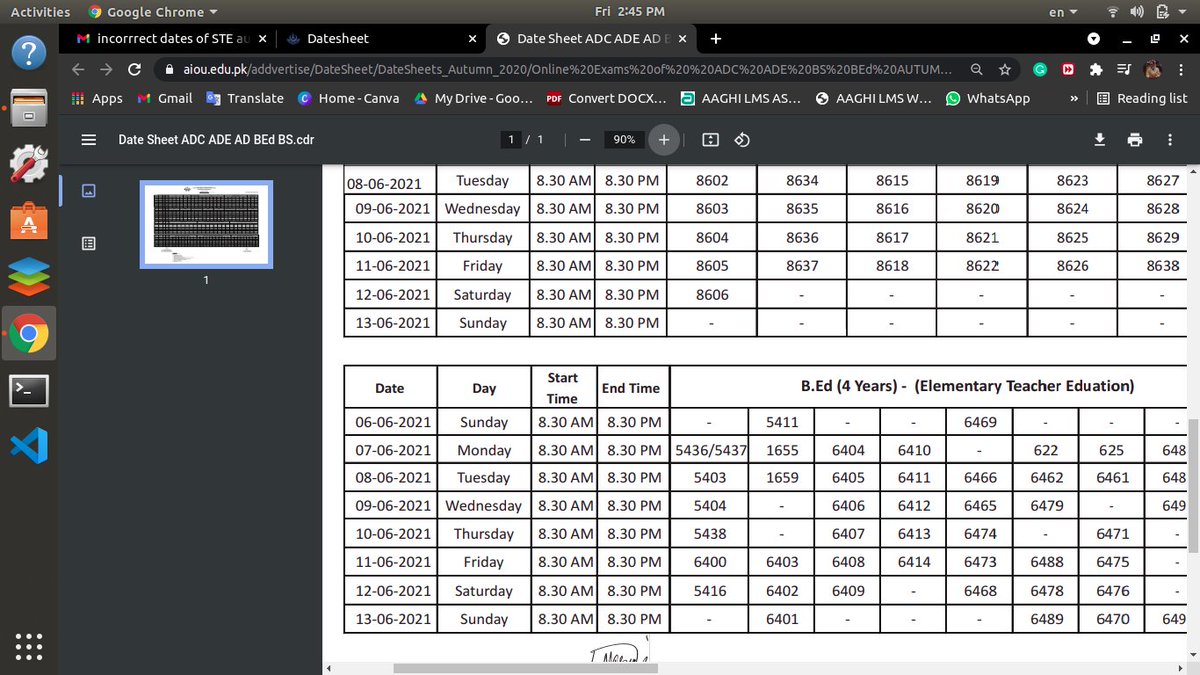This screenshot has width=1200, height=675.
Task: Reload the current page
Action: coord(134,70)
